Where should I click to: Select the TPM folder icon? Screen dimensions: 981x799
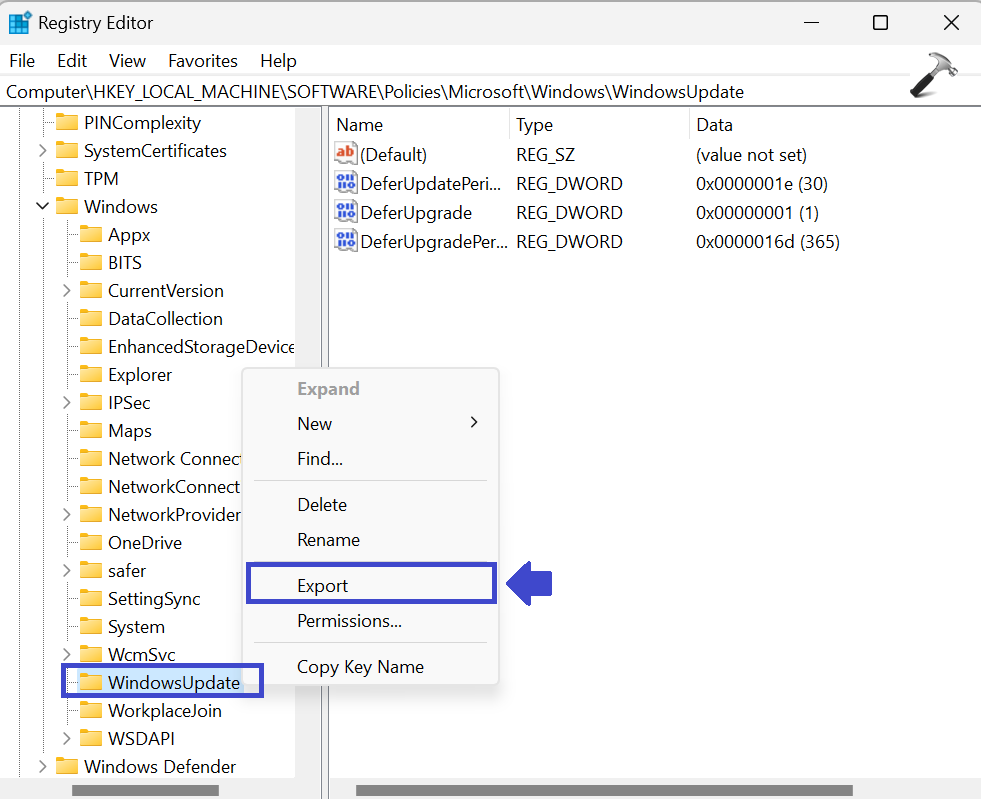pyautogui.click(x=67, y=179)
